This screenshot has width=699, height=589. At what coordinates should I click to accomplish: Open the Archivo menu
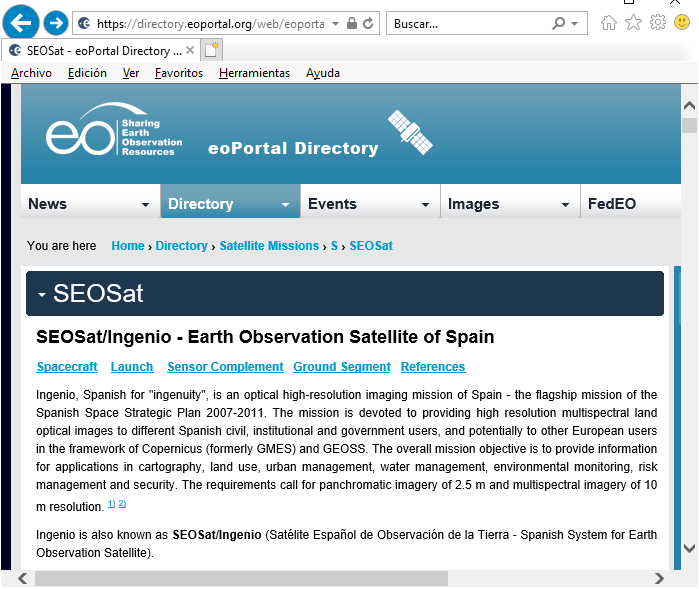pyautogui.click(x=31, y=73)
